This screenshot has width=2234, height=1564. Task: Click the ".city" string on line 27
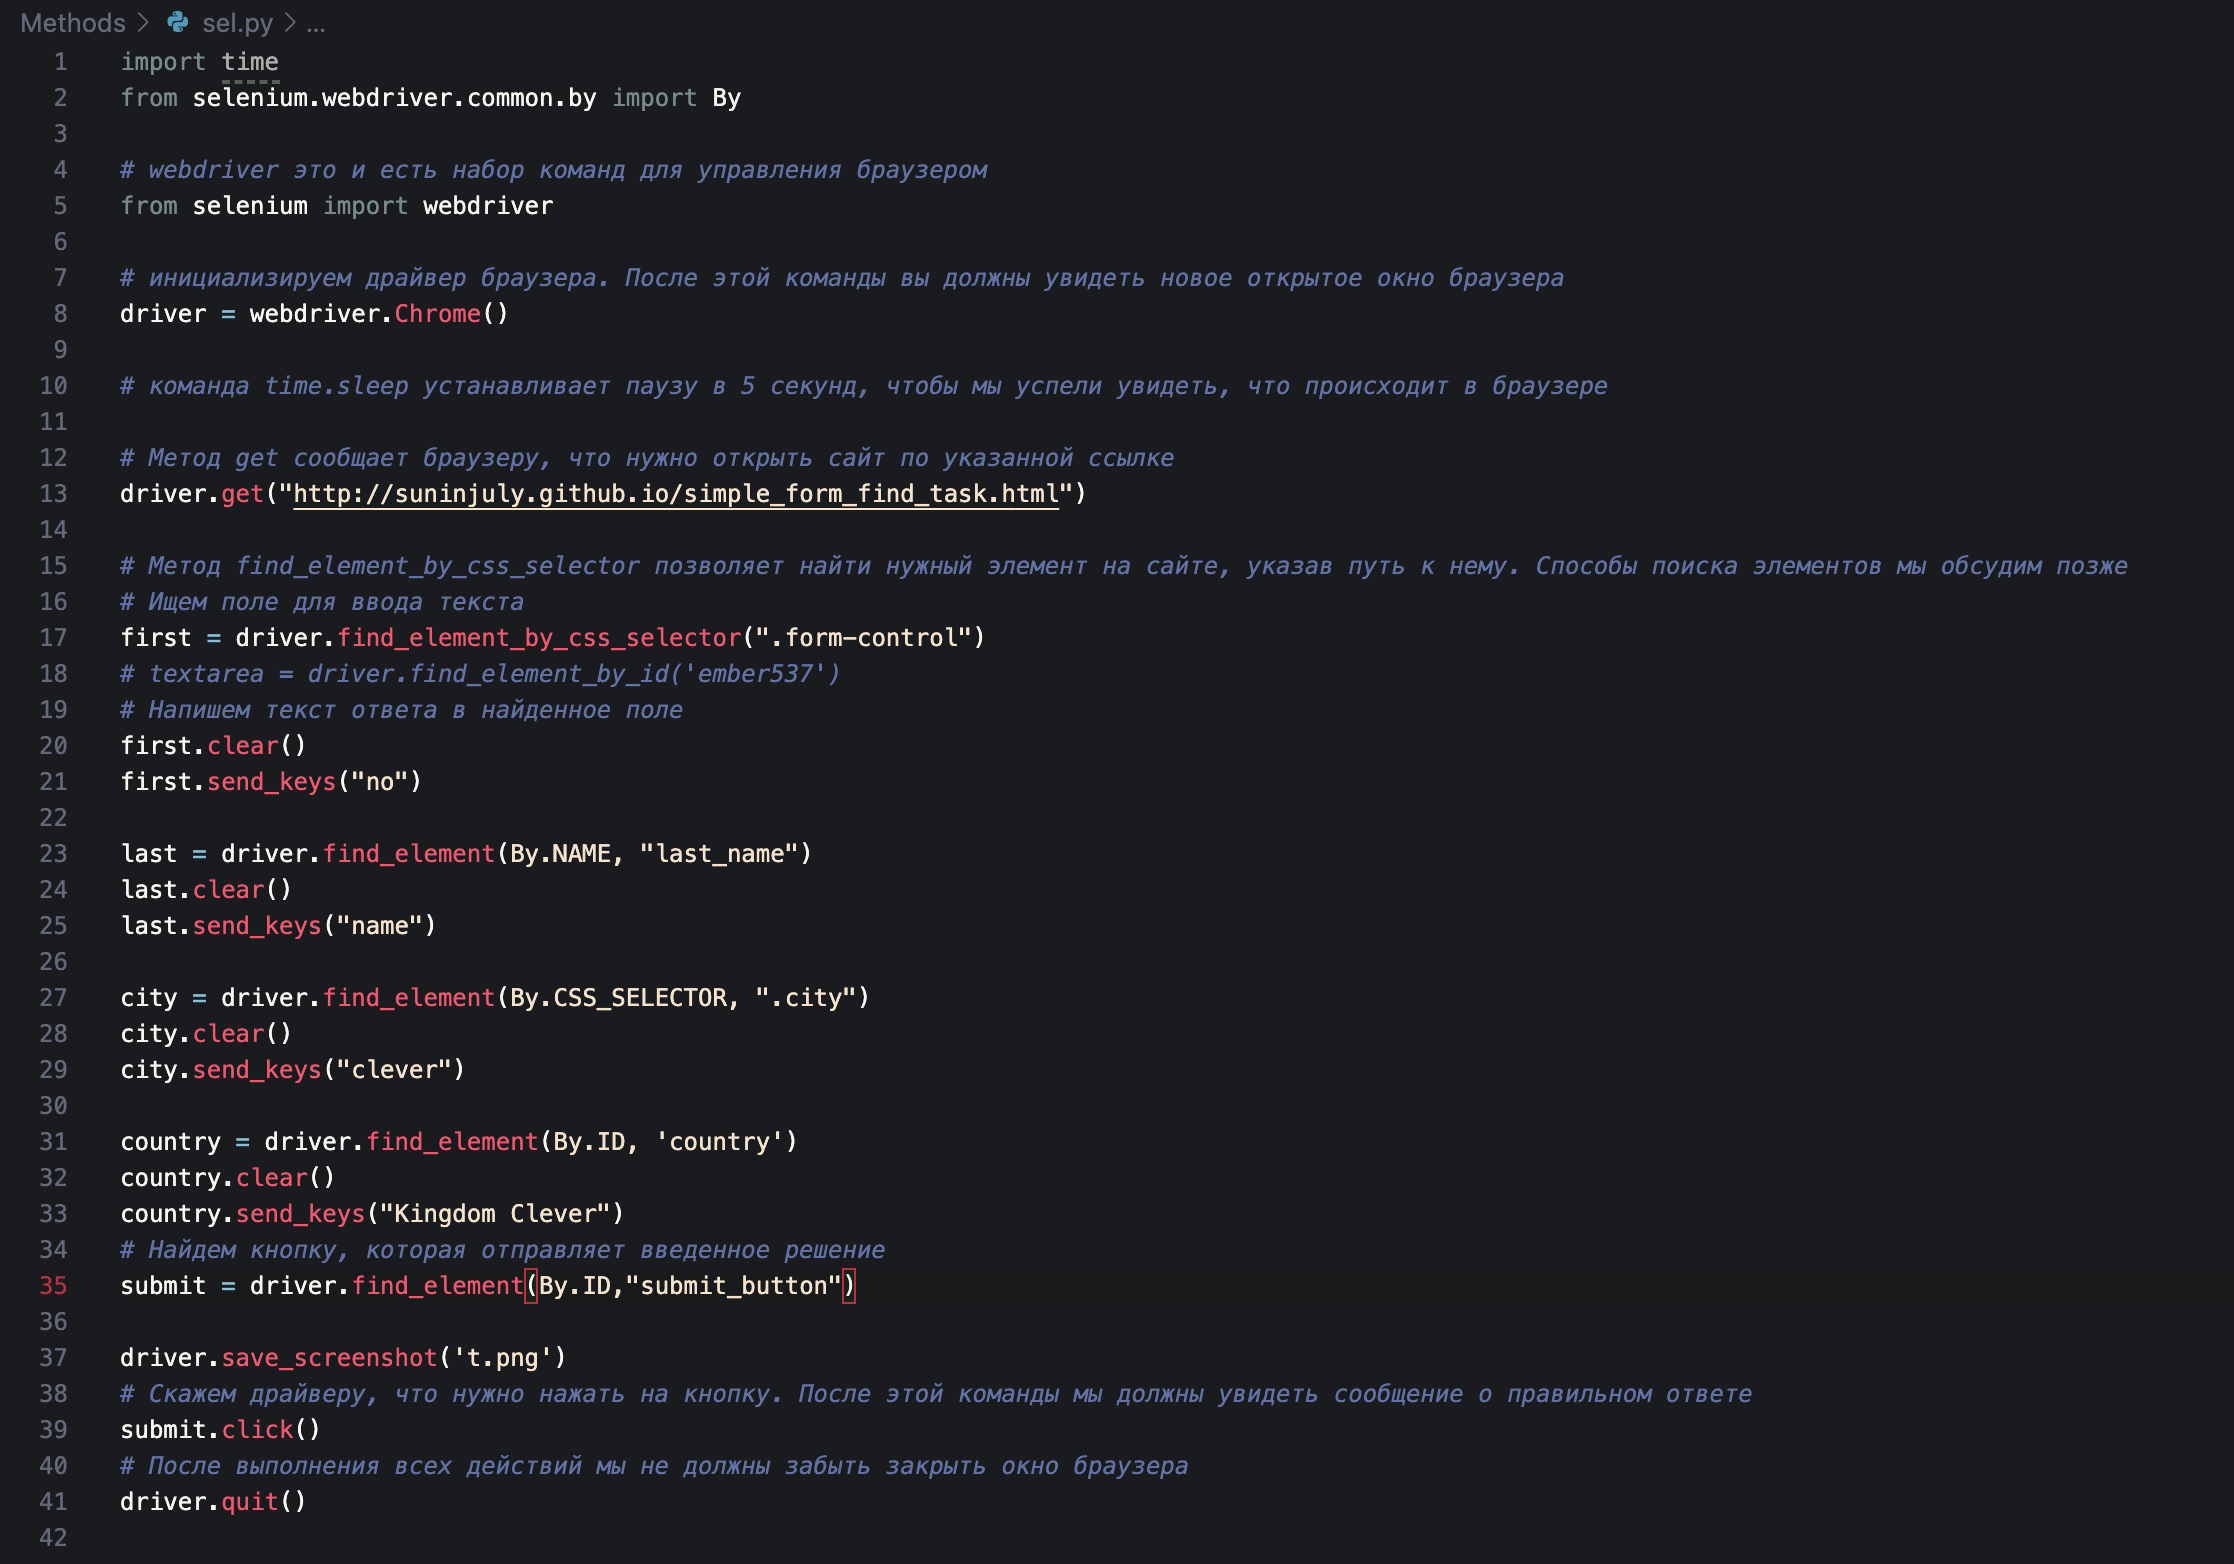click(x=806, y=998)
